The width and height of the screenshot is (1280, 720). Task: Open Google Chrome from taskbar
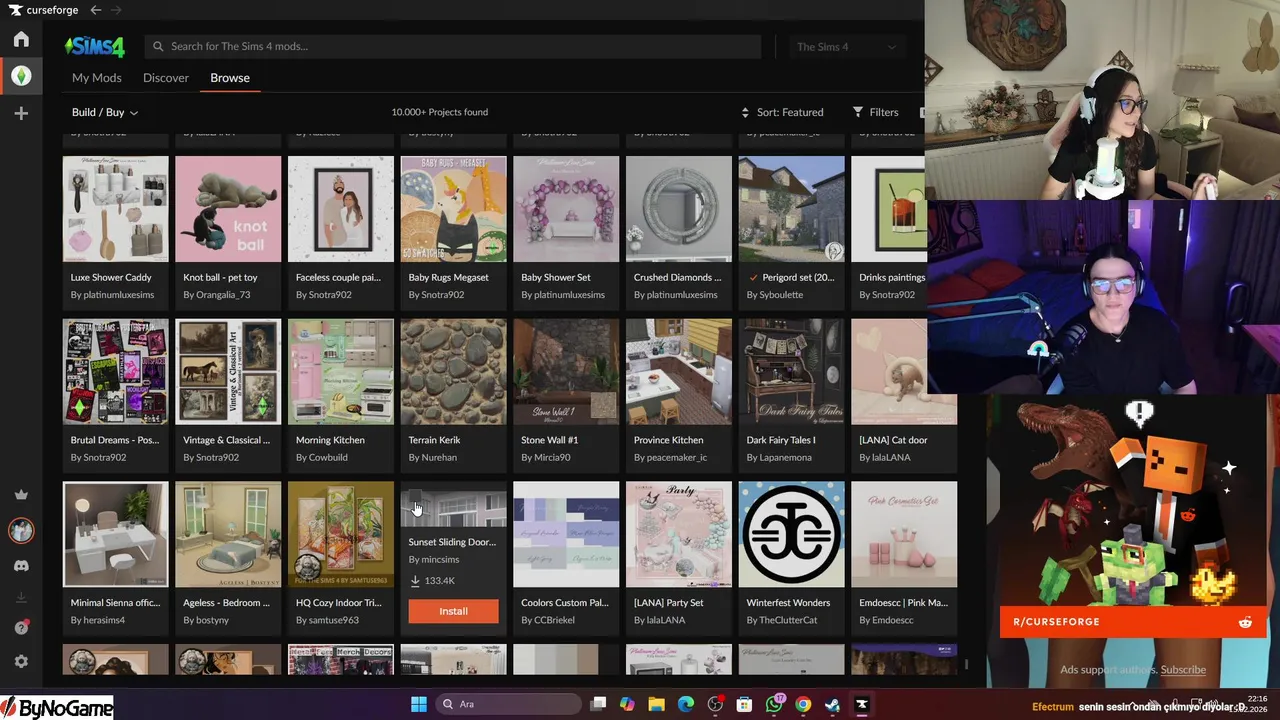[x=803, y=704]
